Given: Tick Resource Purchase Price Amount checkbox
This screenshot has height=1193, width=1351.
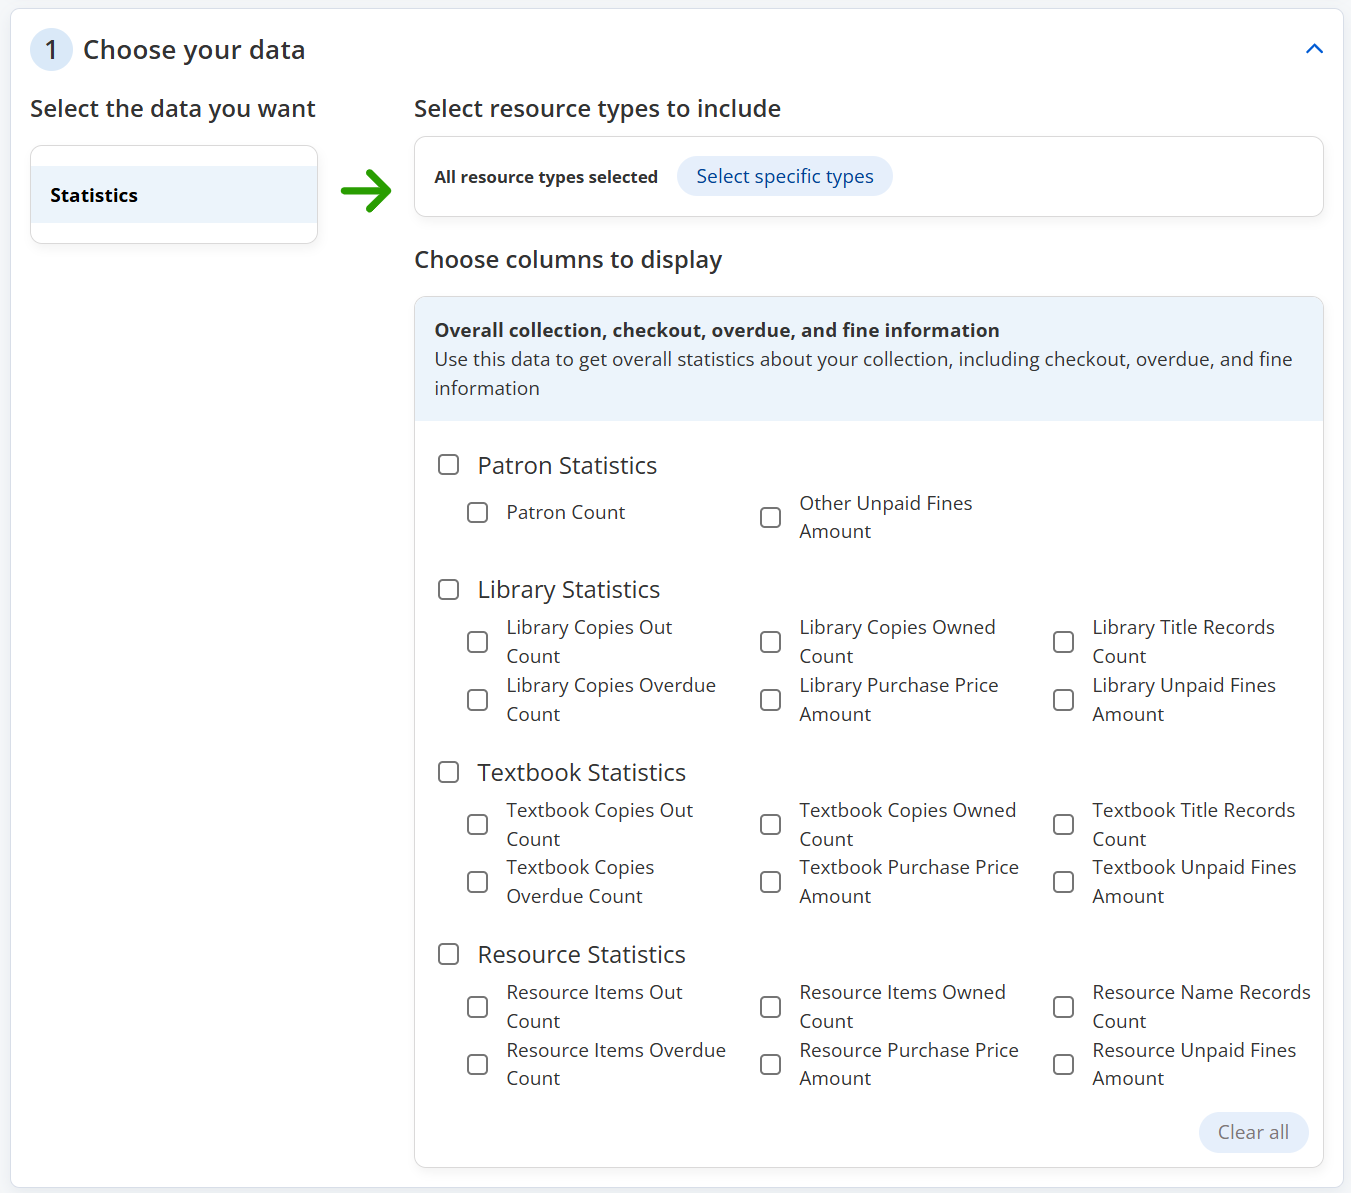Looking at the screenshot, I should pos(771,1064).
